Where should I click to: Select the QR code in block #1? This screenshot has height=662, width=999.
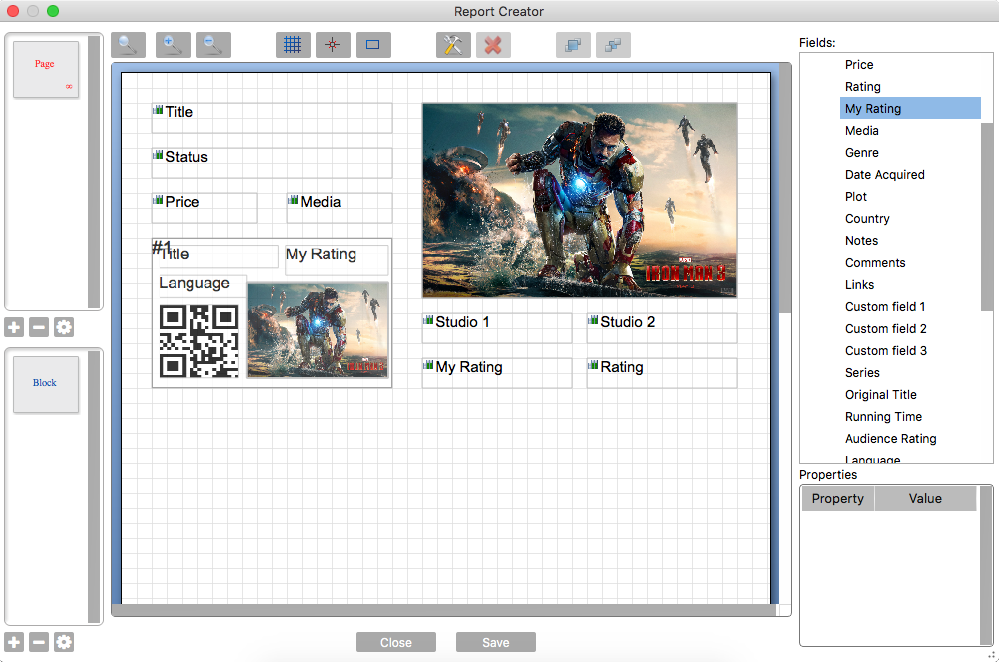click(199, 341)
